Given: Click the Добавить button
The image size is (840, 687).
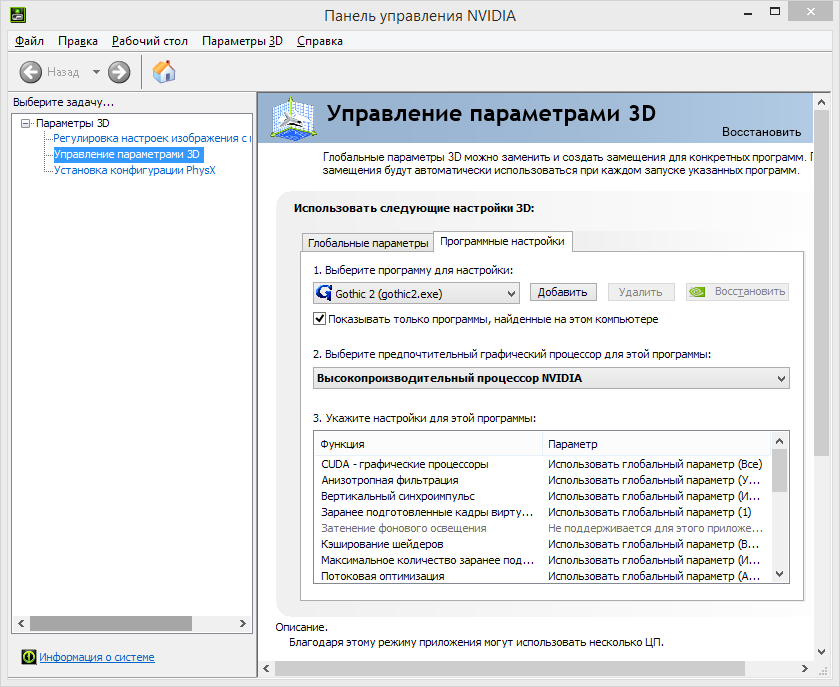Looking at the screenshot, I should tap(562, 292).
